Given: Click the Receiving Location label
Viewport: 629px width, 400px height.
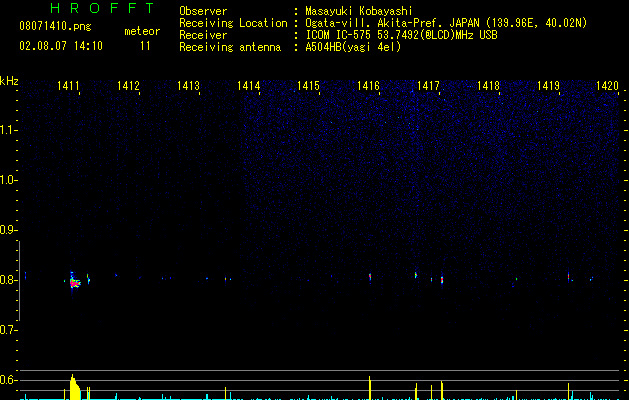Looking at the screenshot, I should [x=233, y=23].
